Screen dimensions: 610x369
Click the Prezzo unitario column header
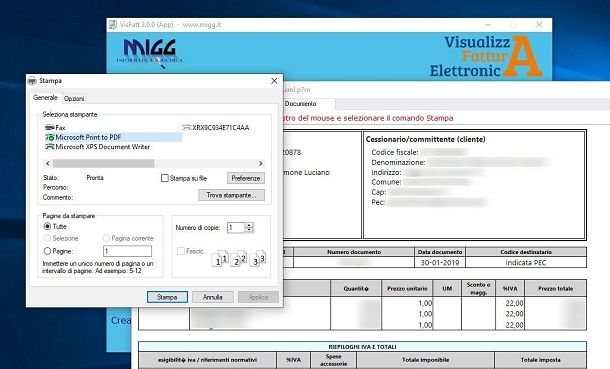tap(407, 289)
